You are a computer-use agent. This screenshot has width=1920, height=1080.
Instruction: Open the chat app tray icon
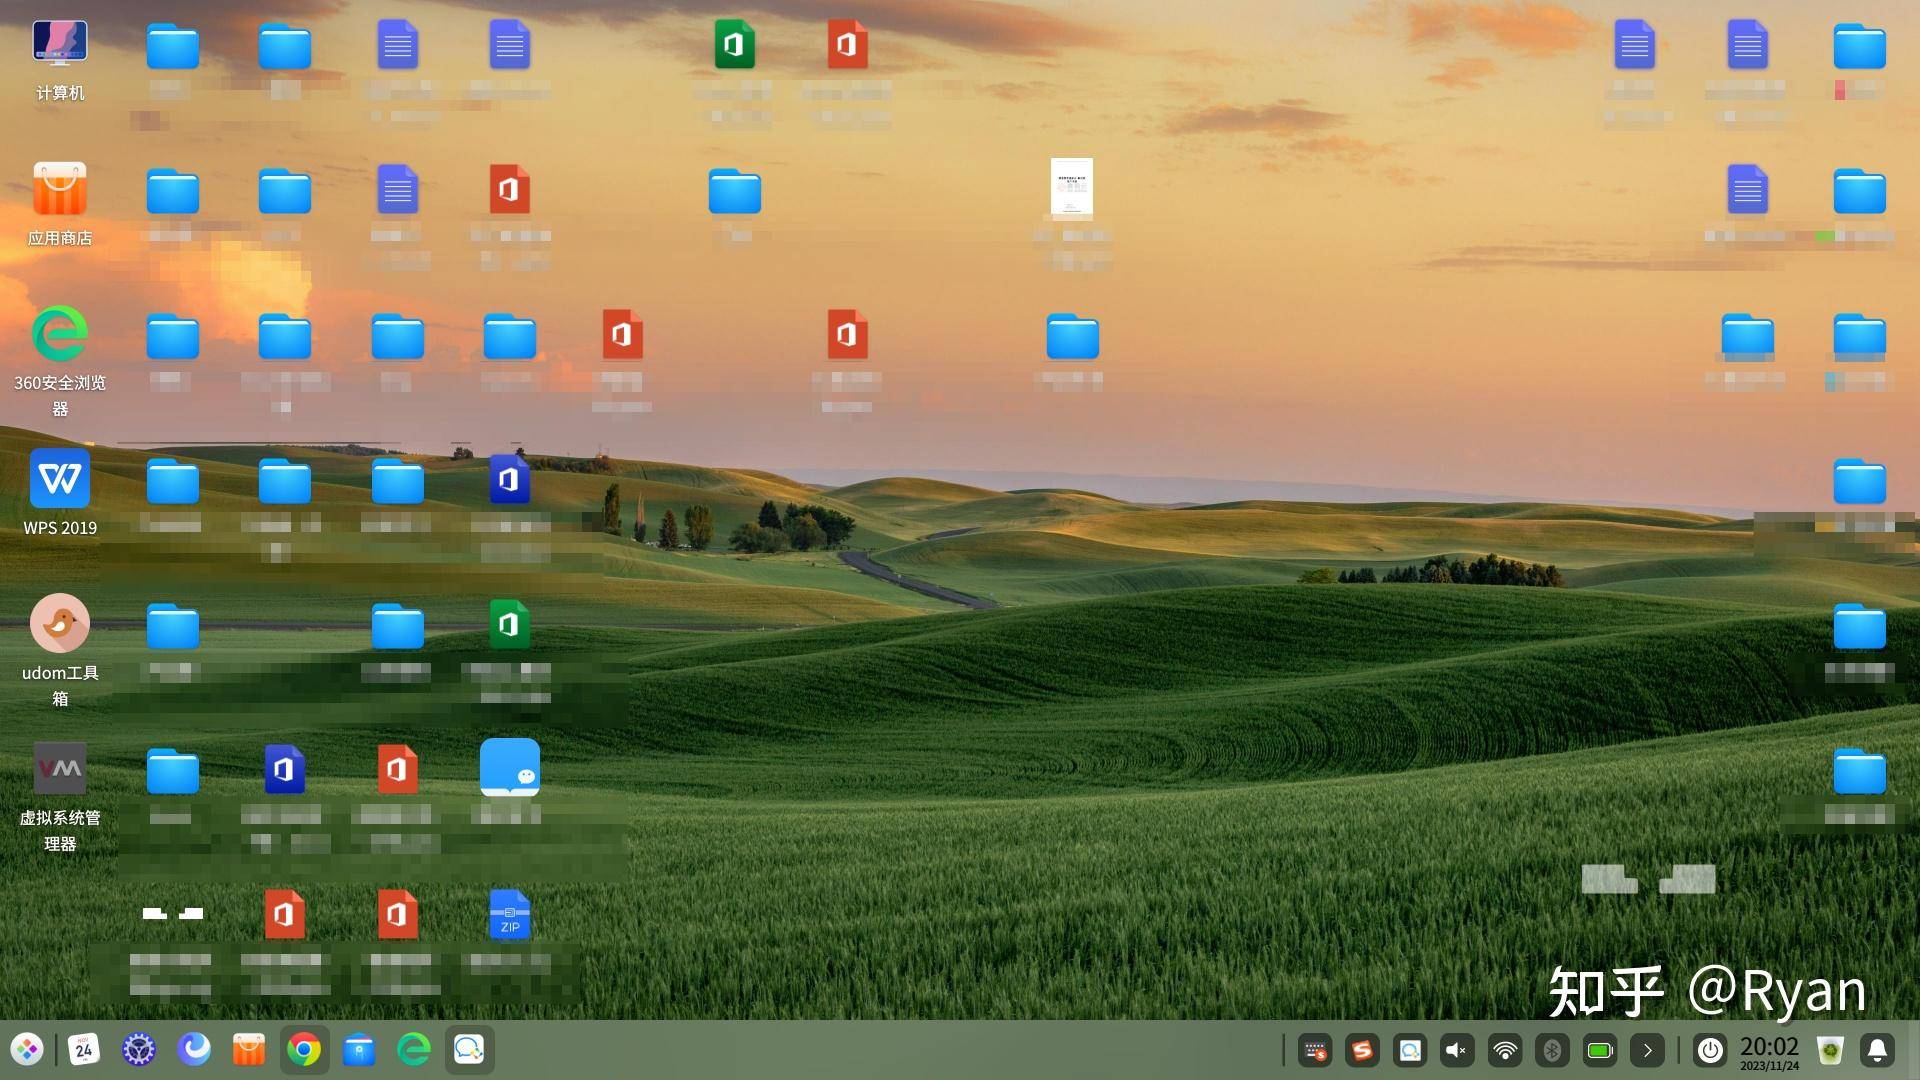1410,1051
